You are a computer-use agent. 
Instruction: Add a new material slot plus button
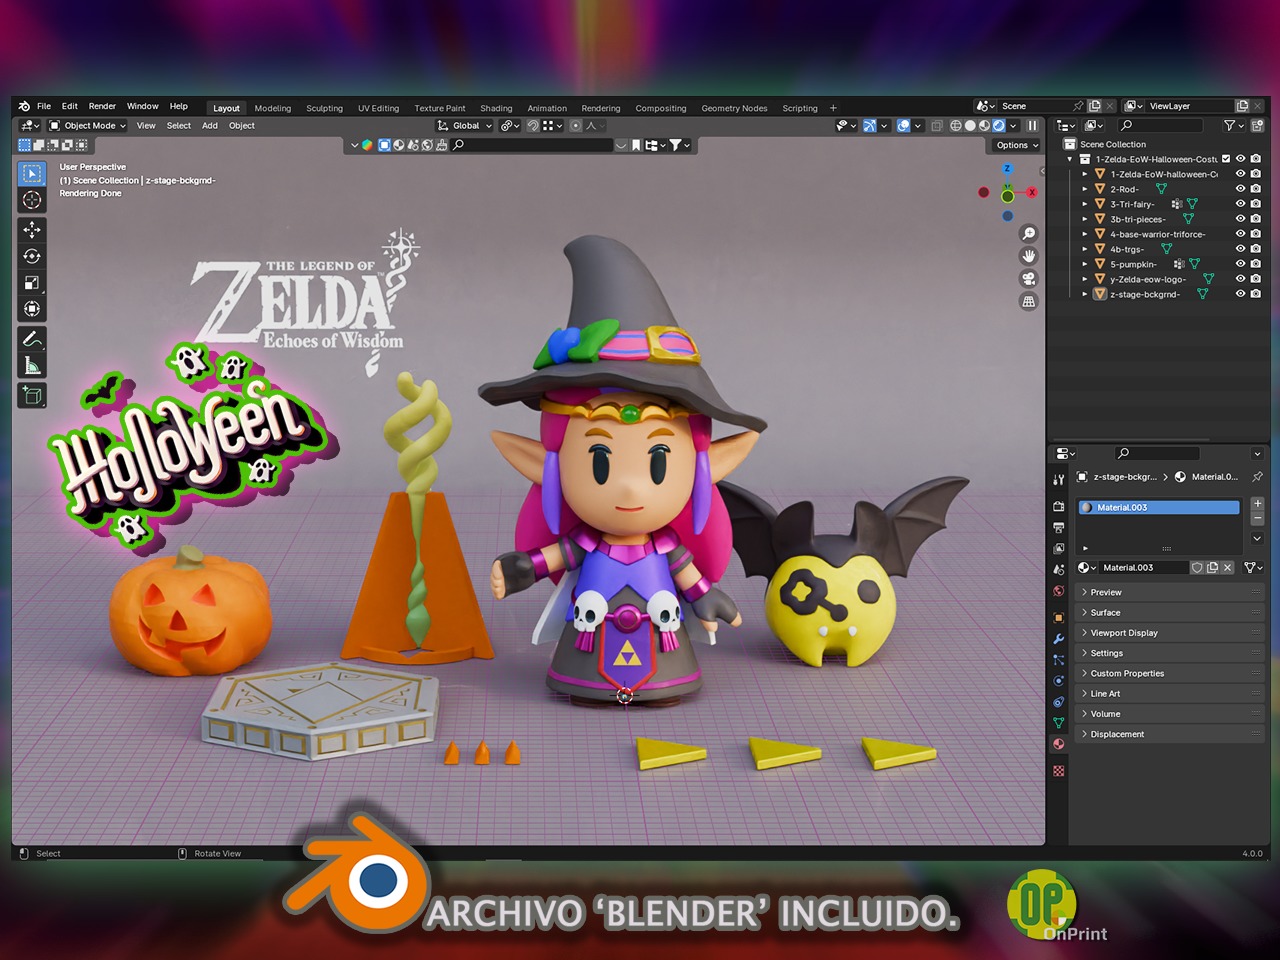click(x=1257, y=504)
